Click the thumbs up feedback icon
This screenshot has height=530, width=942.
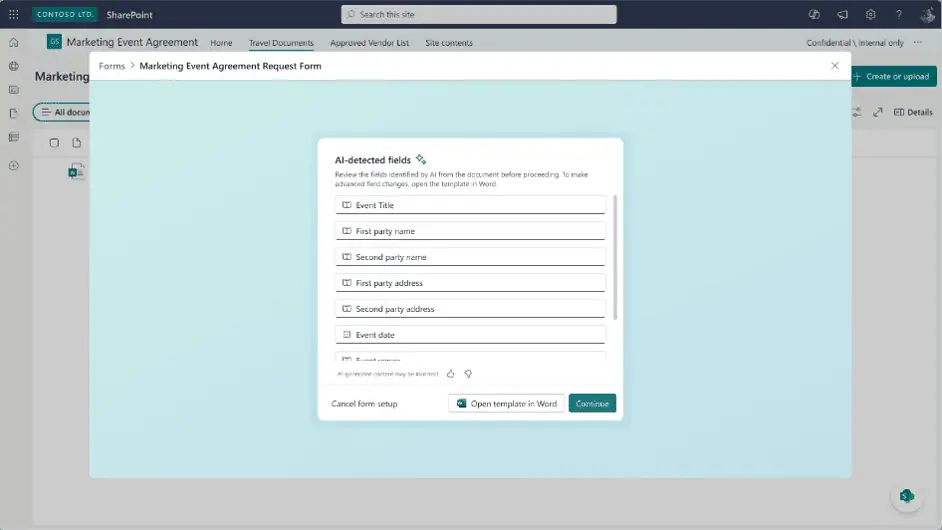tap(451, 374)
